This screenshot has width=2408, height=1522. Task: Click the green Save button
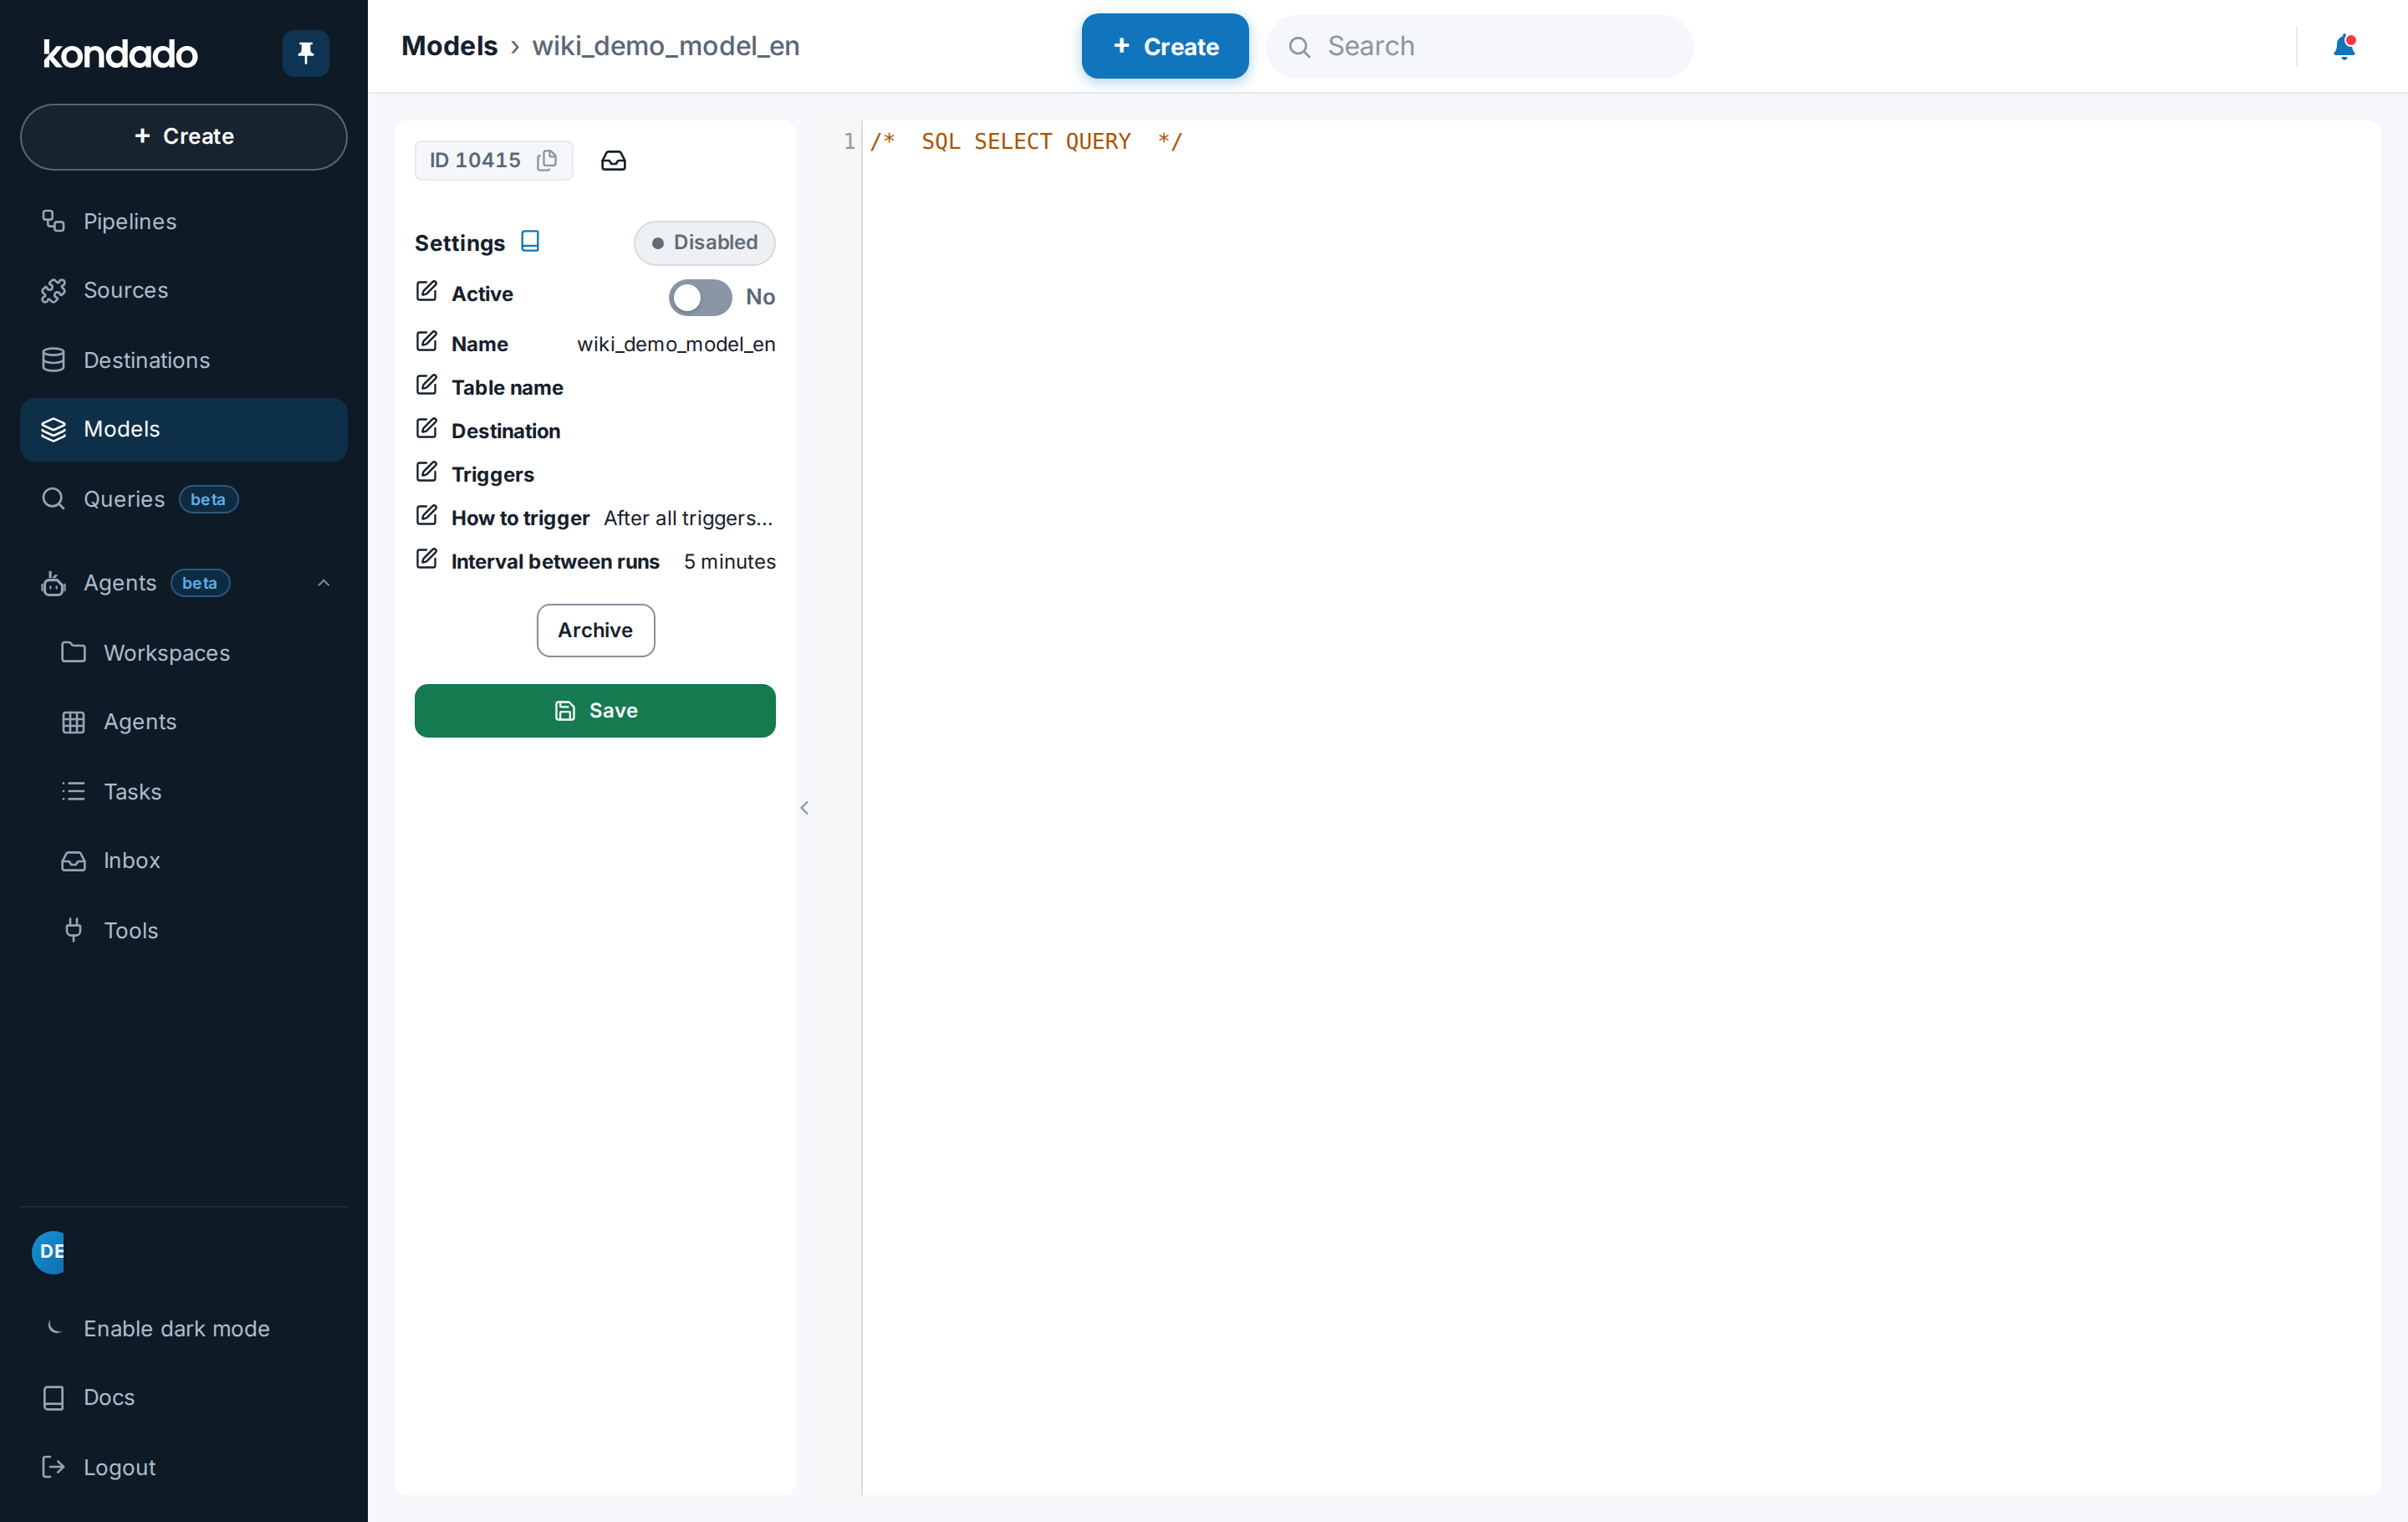(x=595, y=710)
